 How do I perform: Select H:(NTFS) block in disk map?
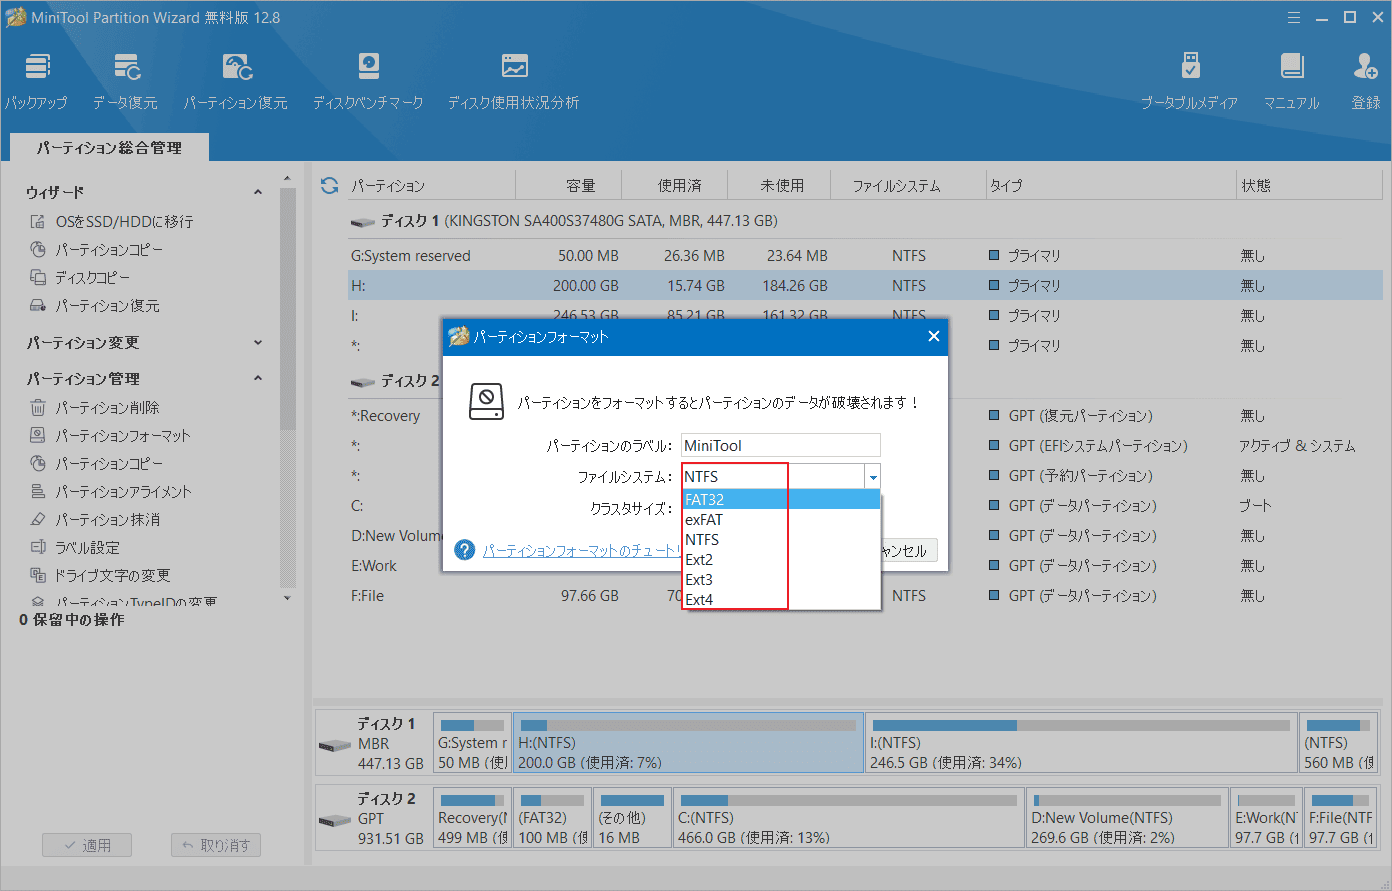coord(688,743)
